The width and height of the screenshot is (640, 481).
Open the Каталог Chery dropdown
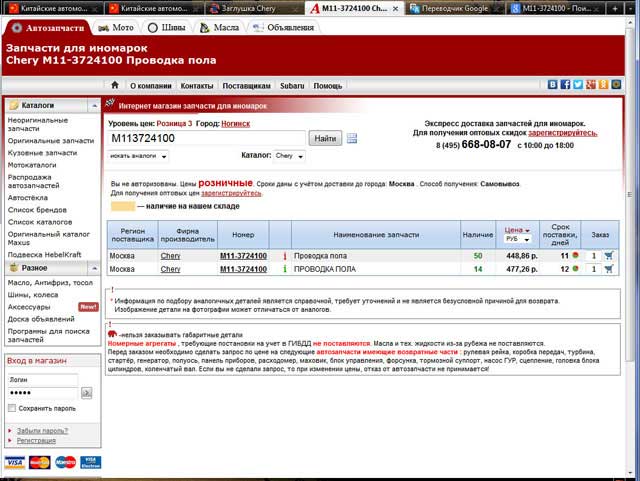coord(289,156)
